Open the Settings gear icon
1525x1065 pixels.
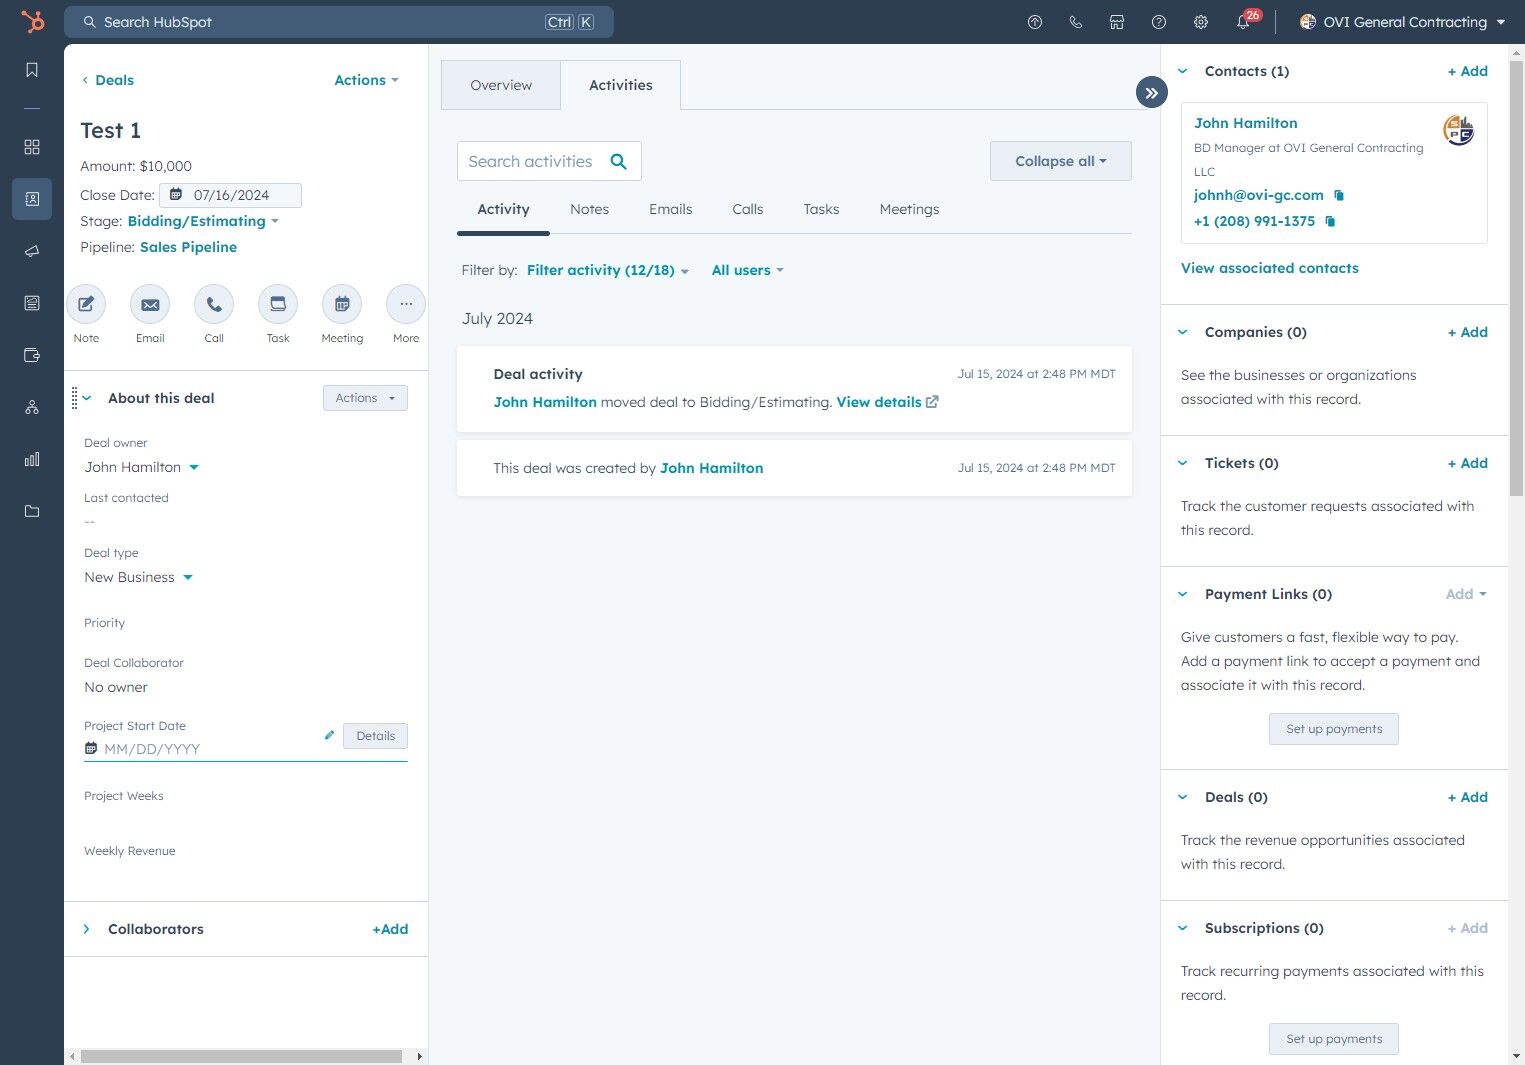[x=1201, y=22]
